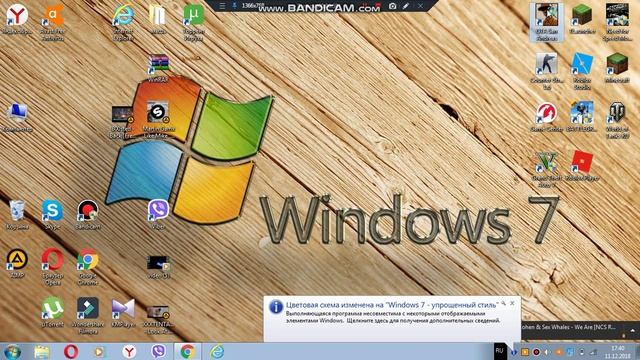This screenshot has height=360, width=640.
Task: Open the AIMP desktop shortcut
Action: pyautogui.click(x=17, y=263)
